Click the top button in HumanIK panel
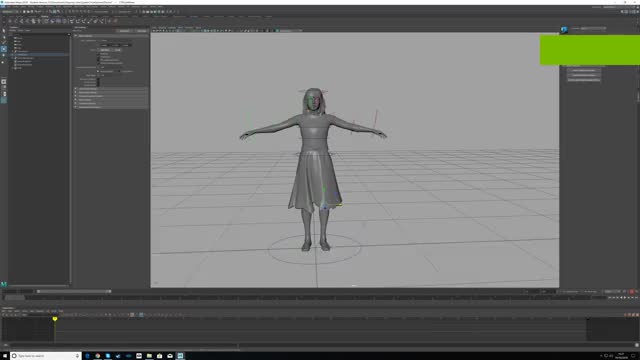 point(584,71)
